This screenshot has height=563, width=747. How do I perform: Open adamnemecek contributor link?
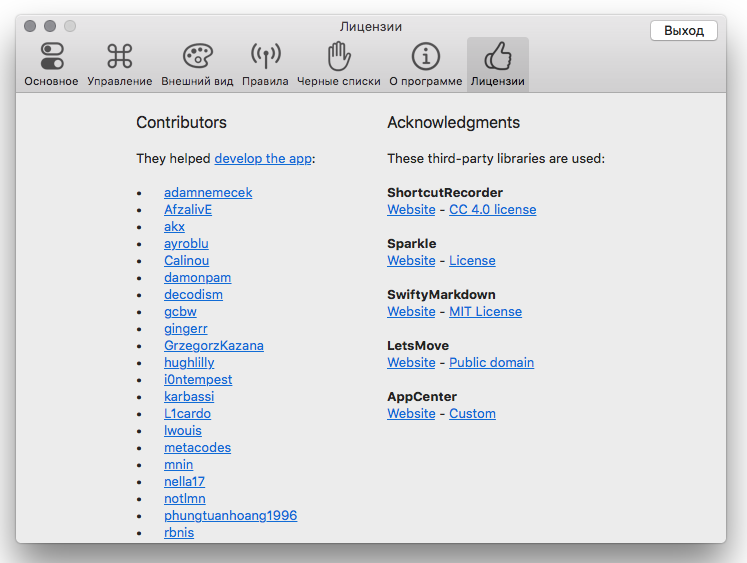(x=208, y=192)
